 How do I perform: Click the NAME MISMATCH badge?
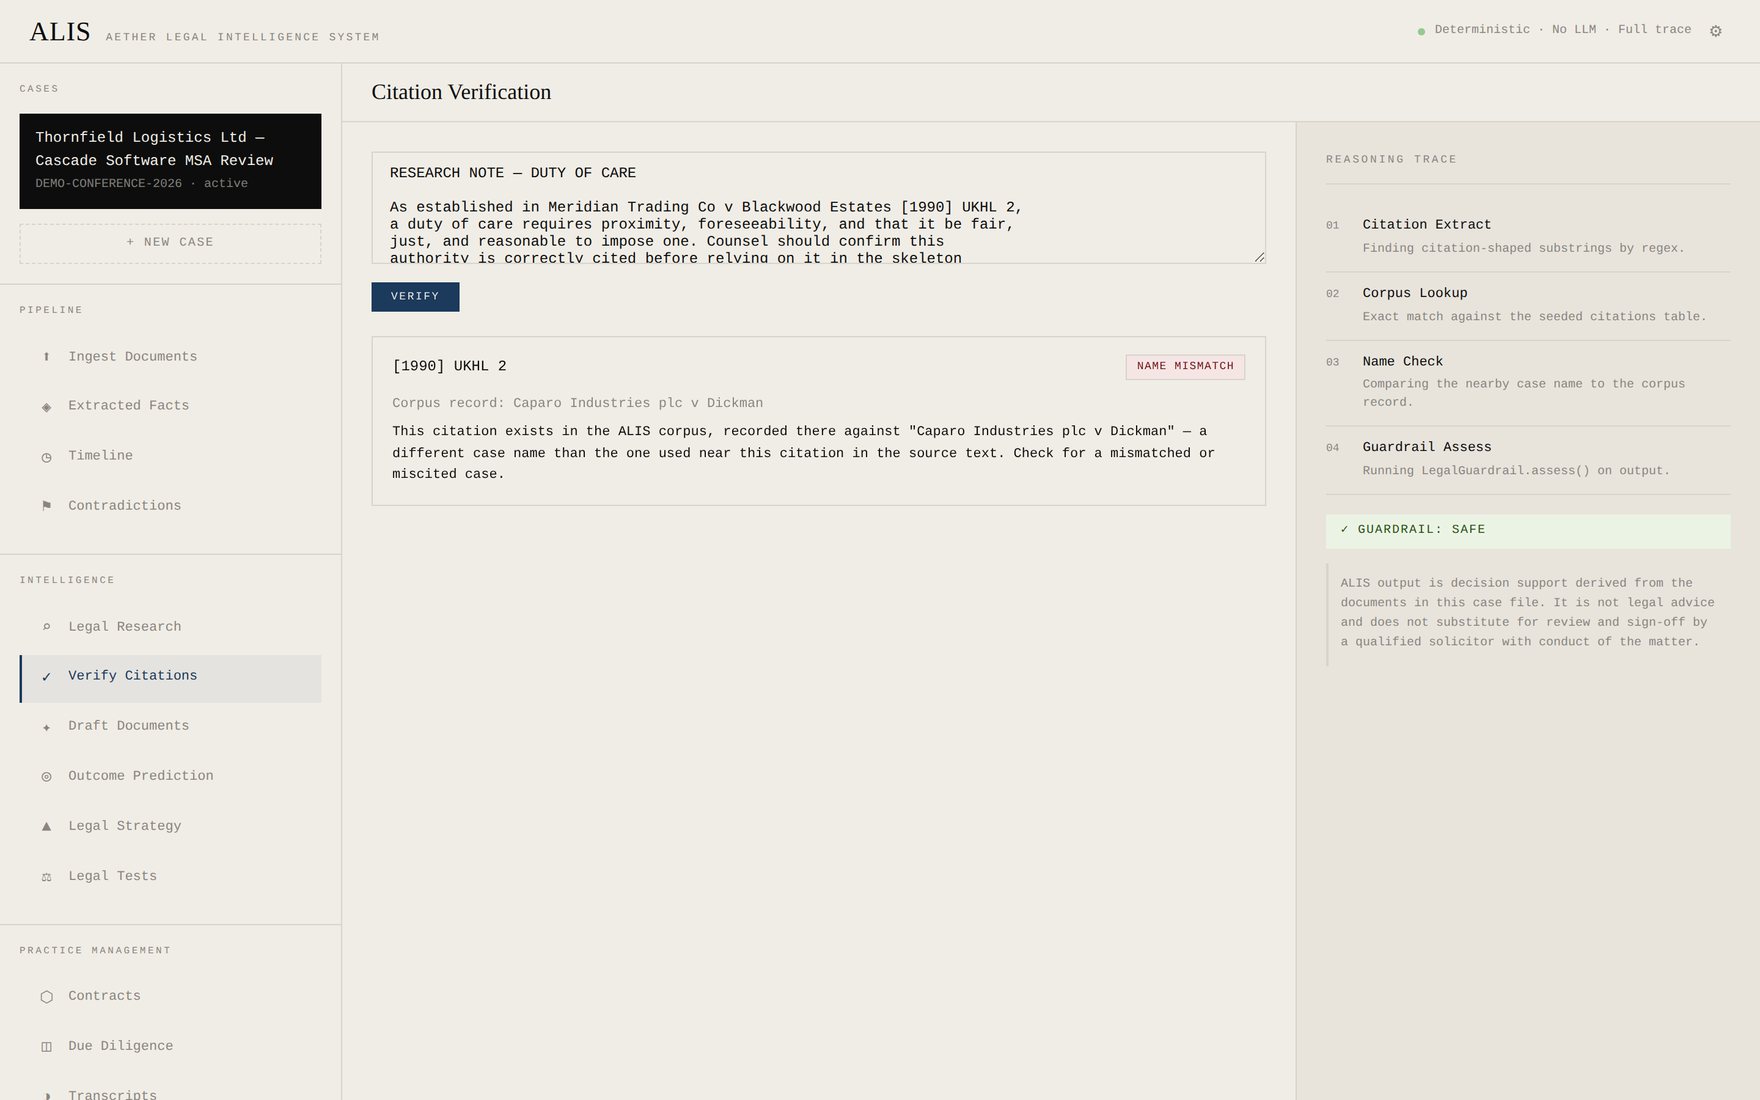(1185, 367)
